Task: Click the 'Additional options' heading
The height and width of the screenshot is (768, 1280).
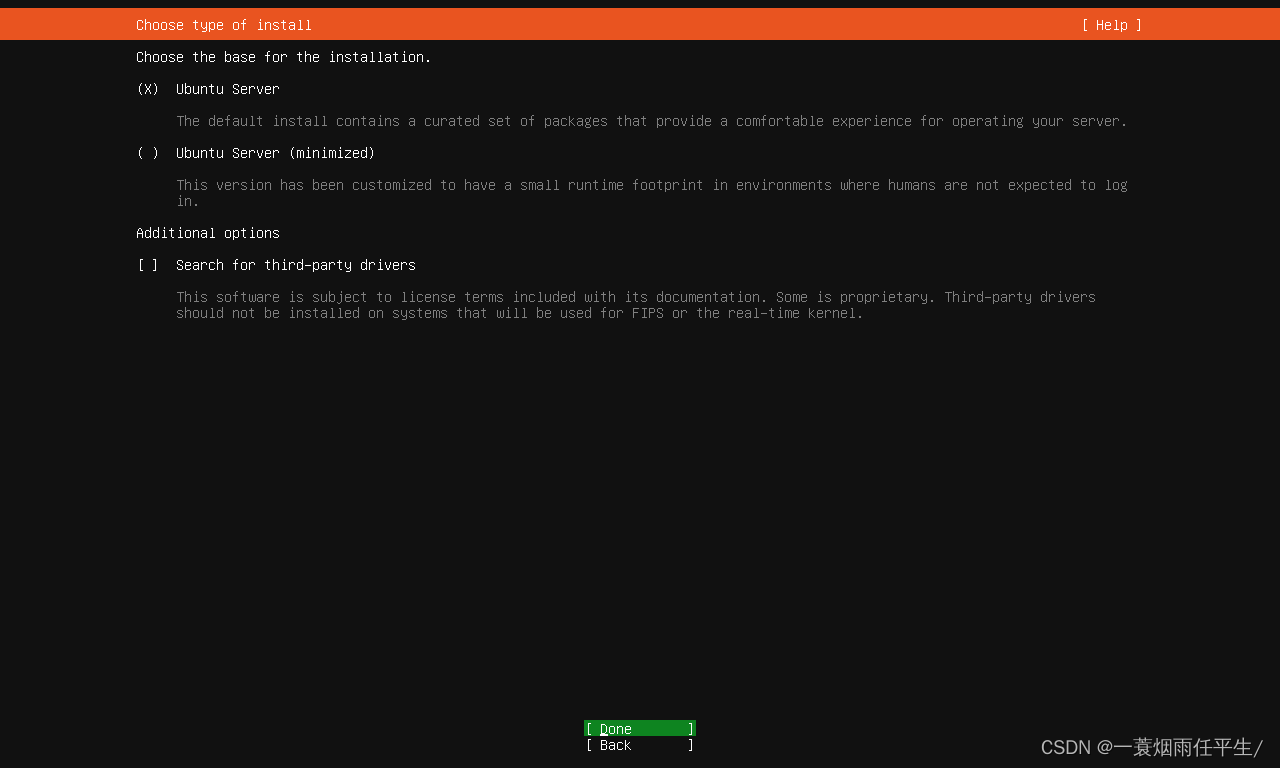Action: [208, 233]
